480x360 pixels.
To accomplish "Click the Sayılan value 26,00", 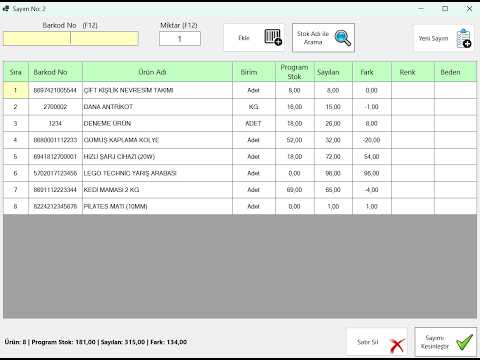I will (x=333, y=124).
